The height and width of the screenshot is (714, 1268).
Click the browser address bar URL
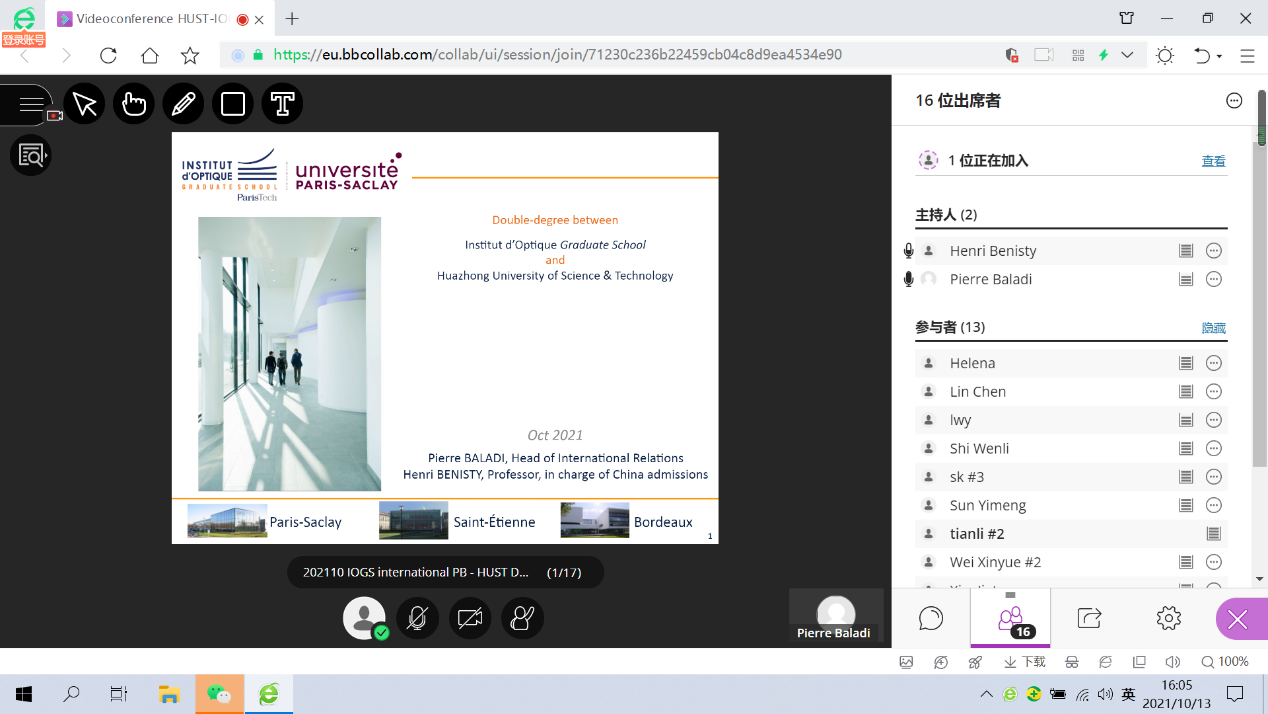coord(557,55)
